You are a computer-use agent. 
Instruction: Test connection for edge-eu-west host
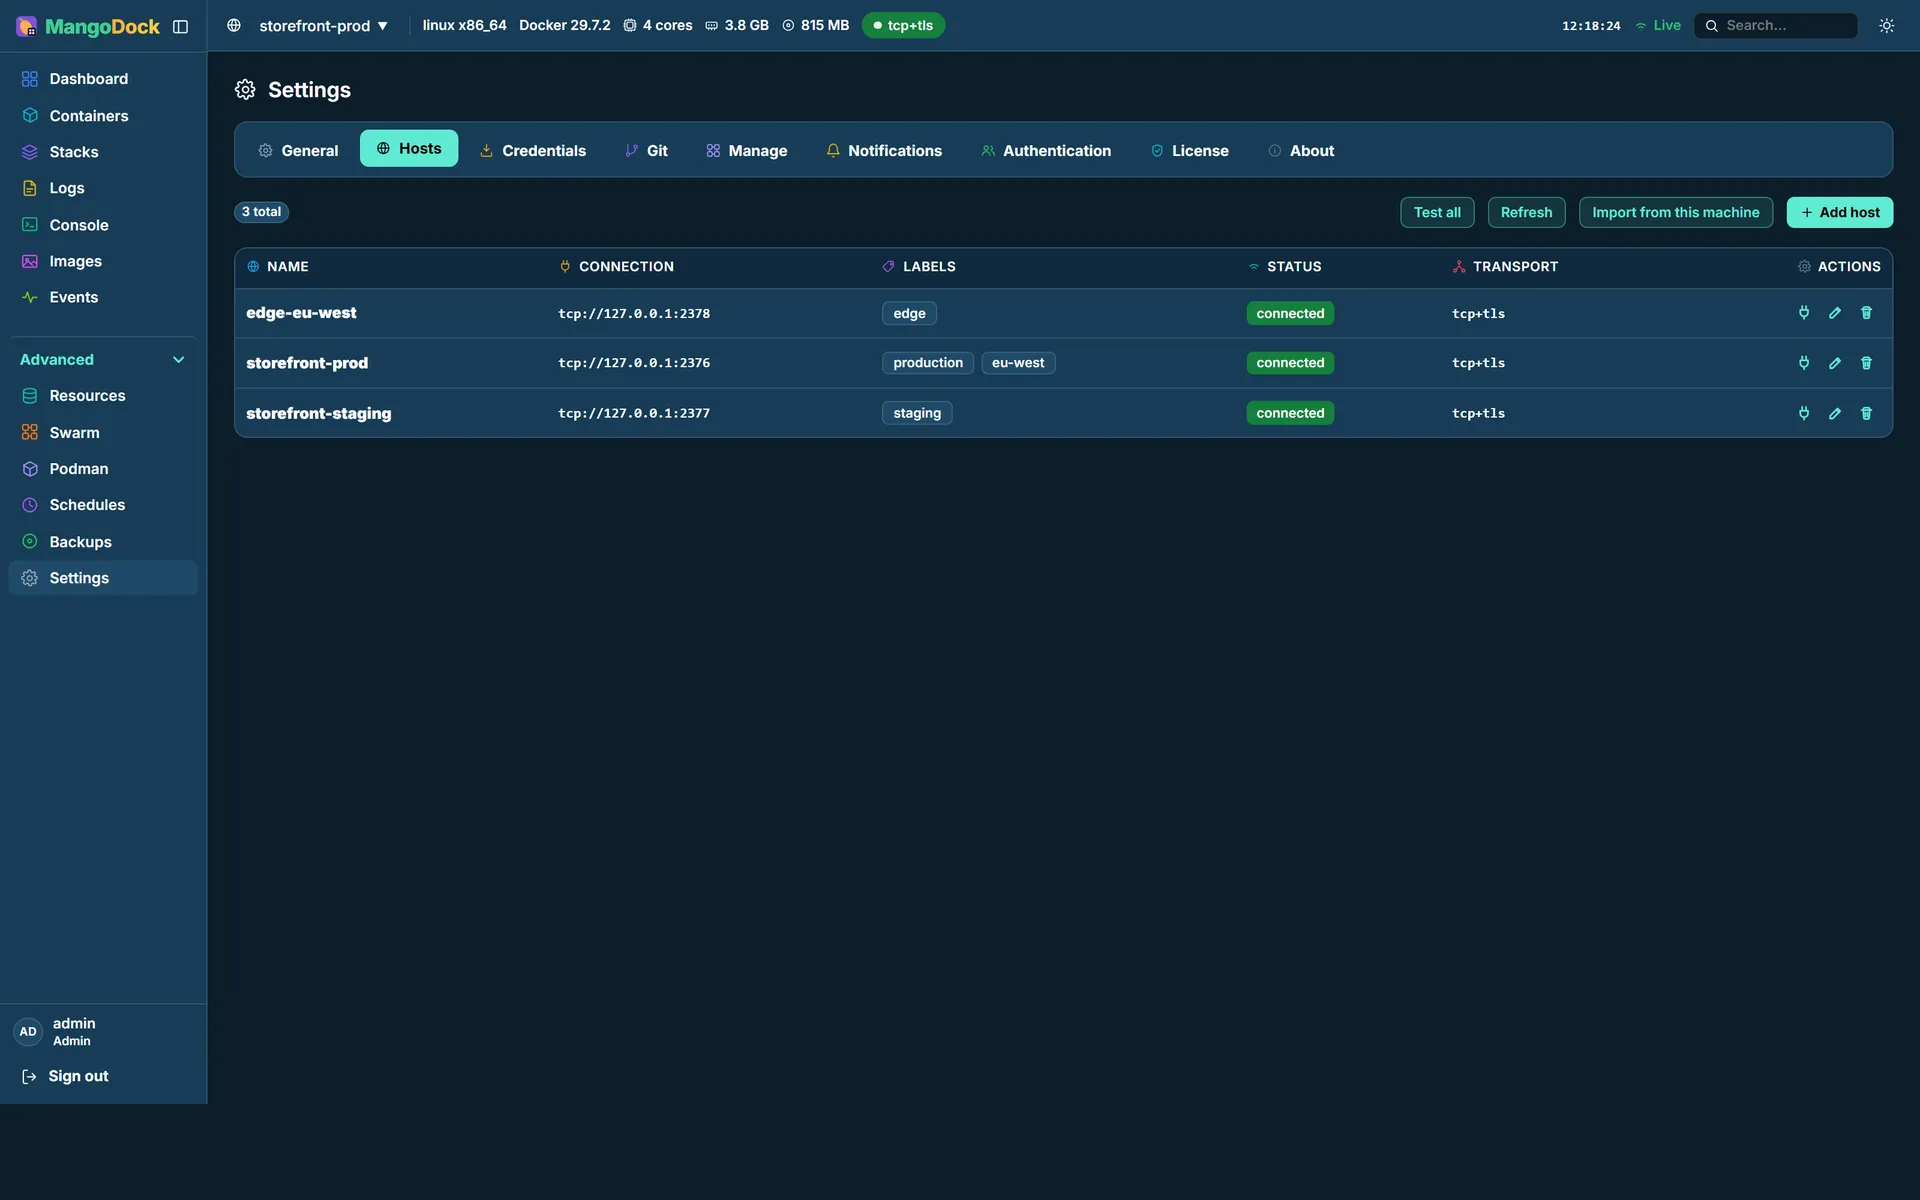pos(1804,313)
